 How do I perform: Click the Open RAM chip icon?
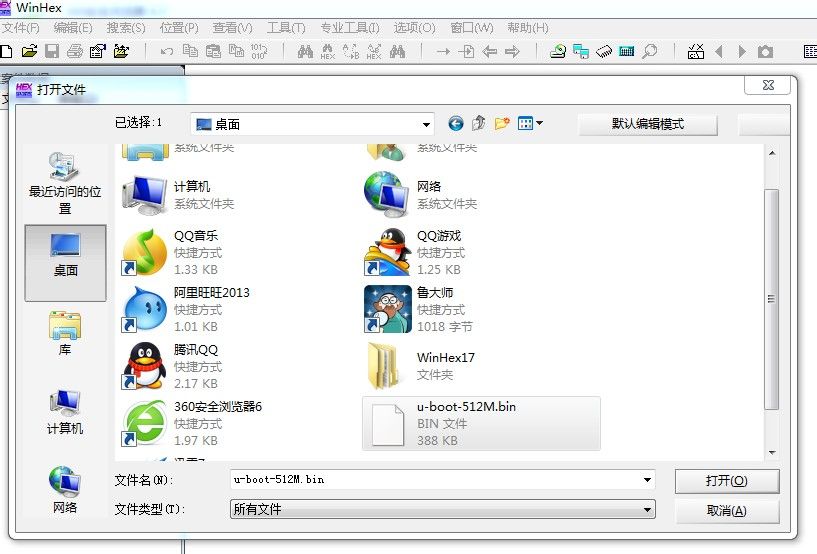[604, 51]
